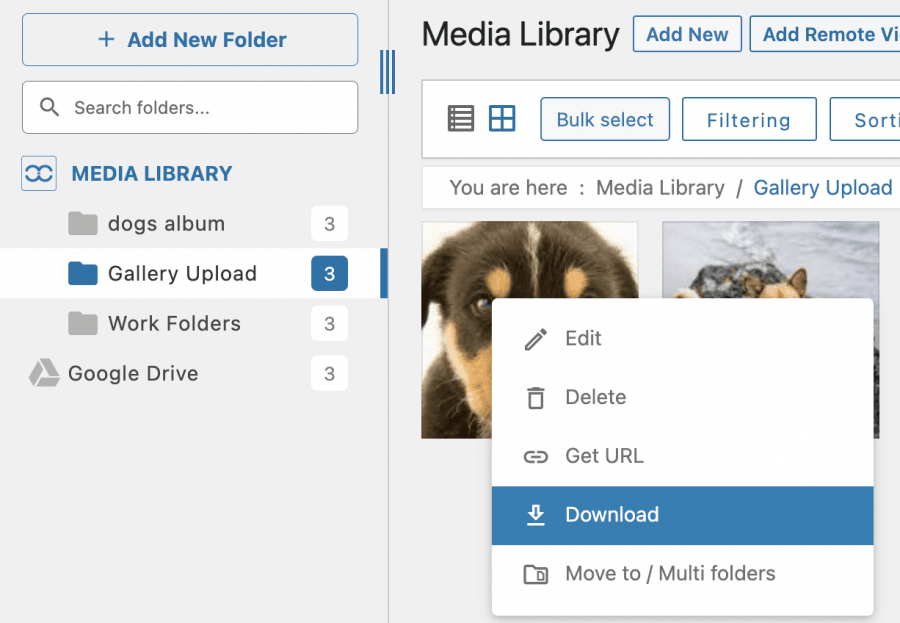
Task: Enable Bulk select mode
Action: [x=605, y=120]
